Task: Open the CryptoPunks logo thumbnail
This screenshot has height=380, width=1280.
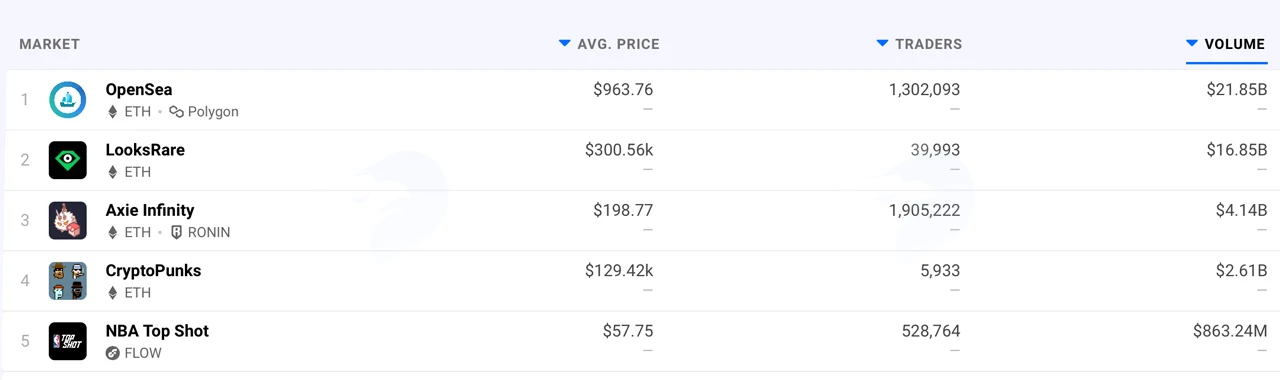Action: (68, 281)
